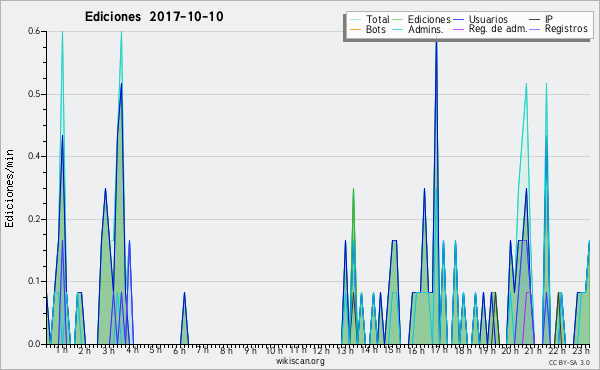Click the "CC BY-SA 3.0" license text
Image resolution: width=600 pixels, height=370 pixels.
click(x=569, y=363)
